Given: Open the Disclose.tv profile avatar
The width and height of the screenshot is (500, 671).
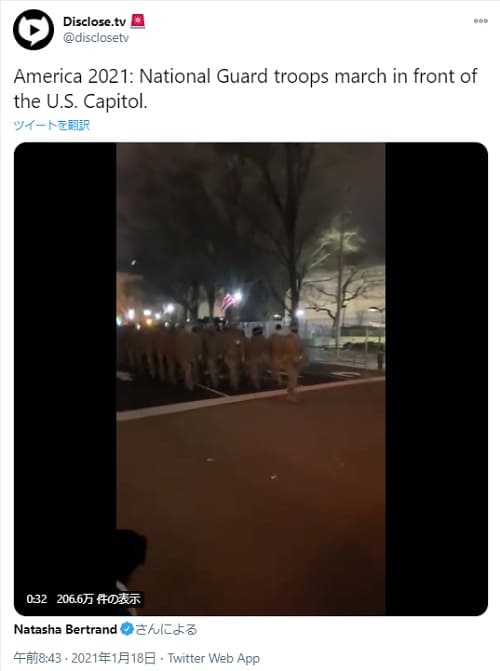Looking at the screenshot, I should [33, 30].
